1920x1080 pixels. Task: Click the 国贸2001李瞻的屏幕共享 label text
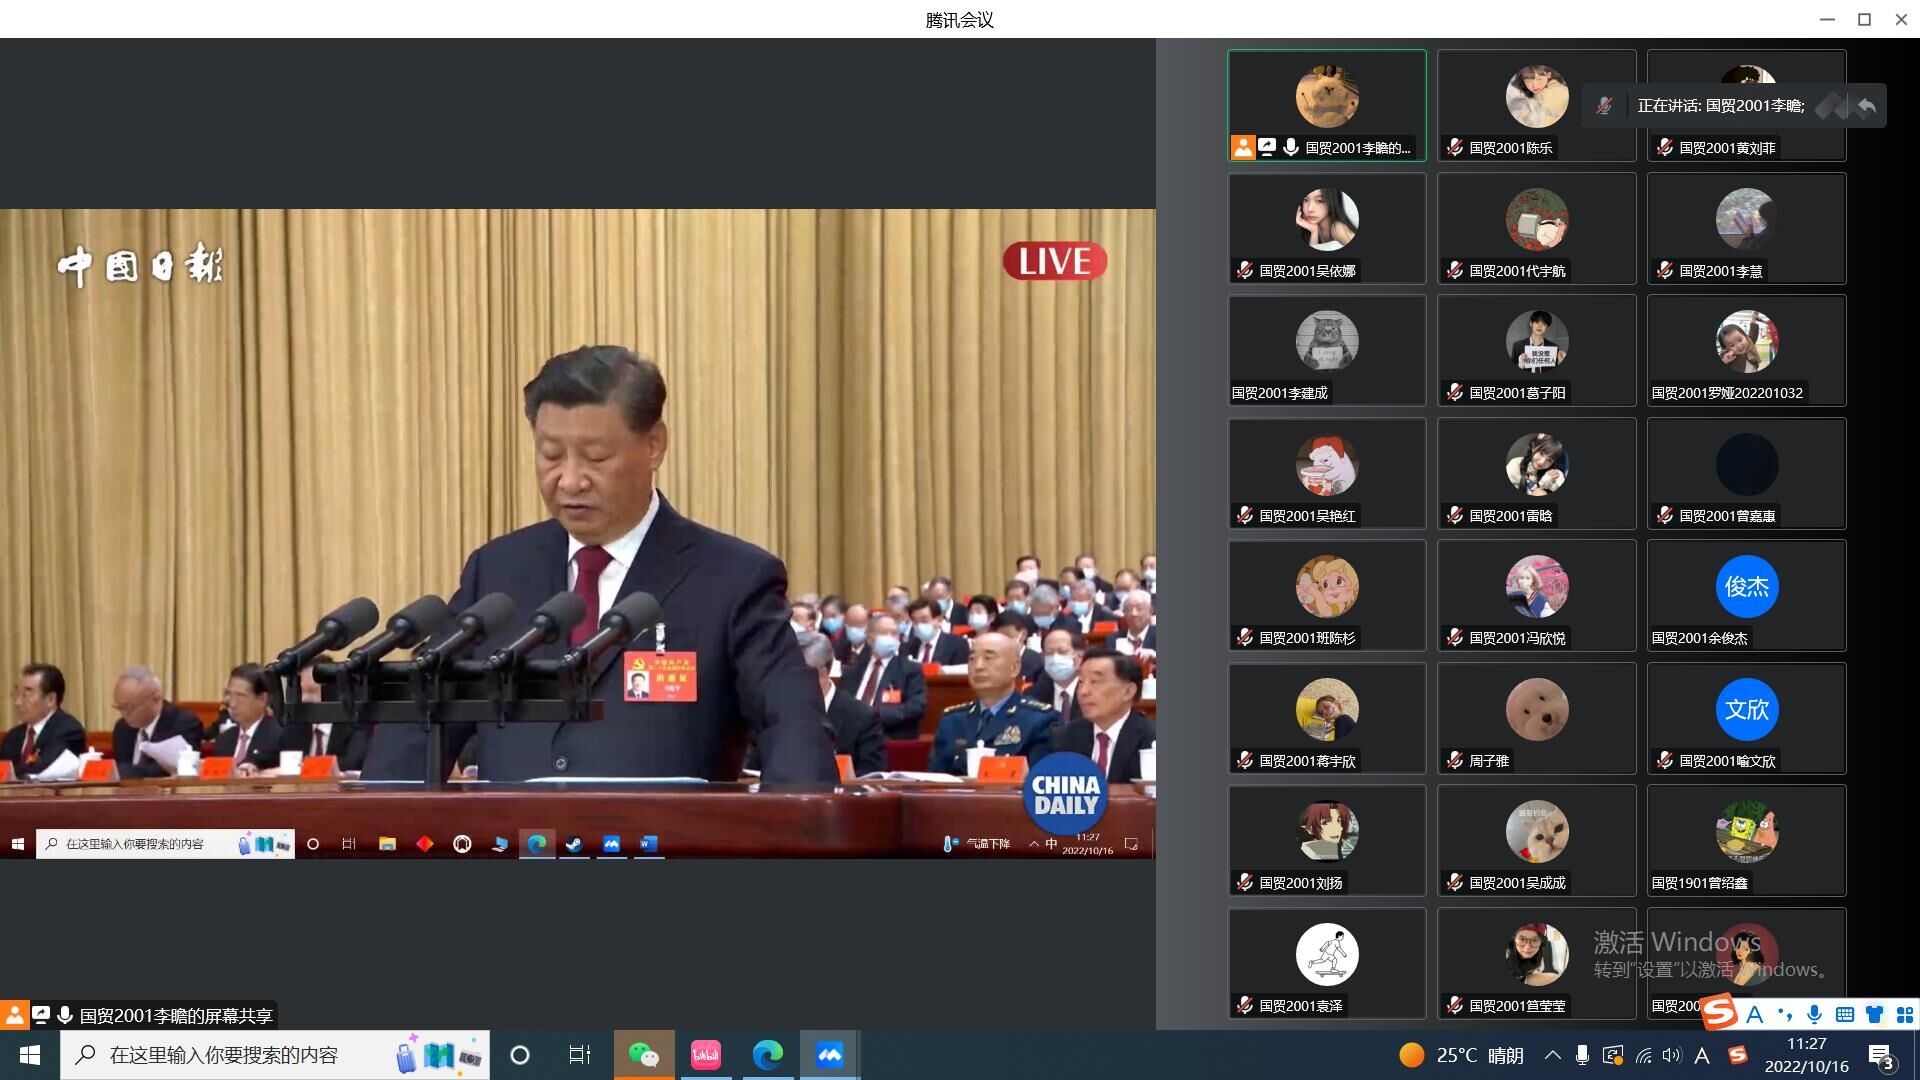[x=176, y=1016]
